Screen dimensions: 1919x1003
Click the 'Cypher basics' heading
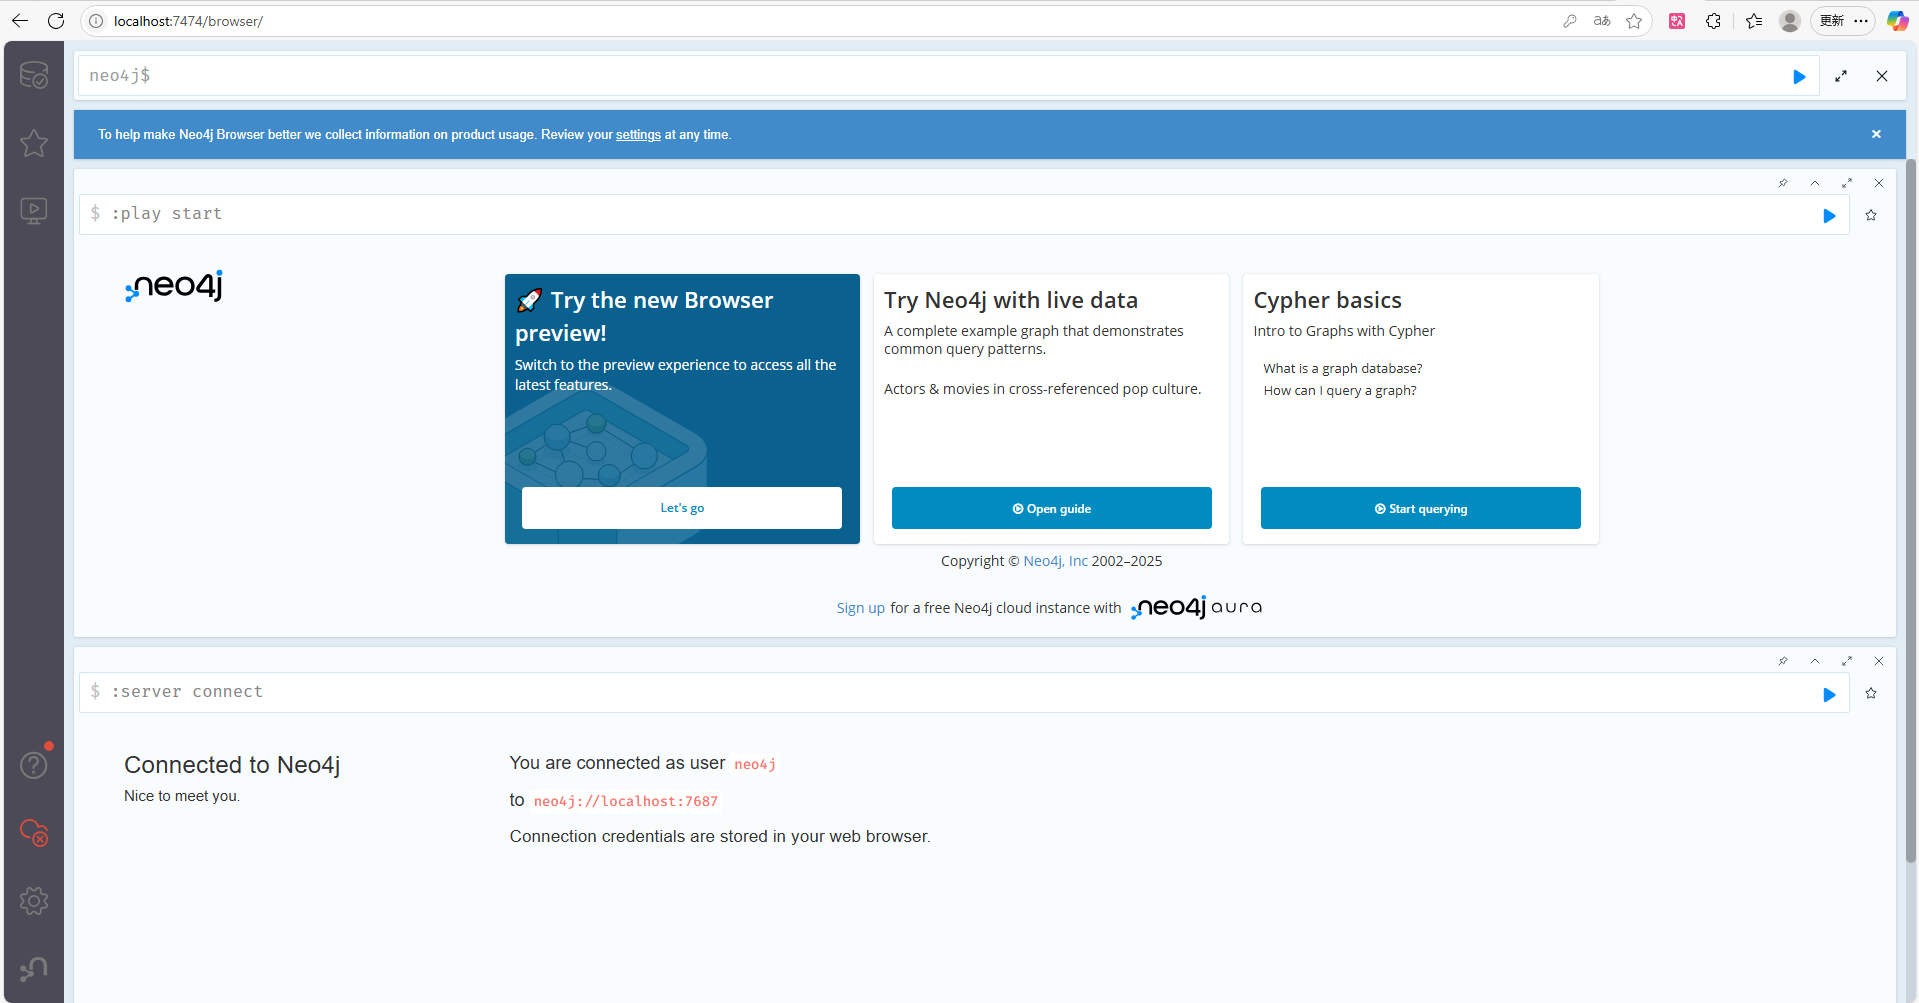coord(1327,300)
